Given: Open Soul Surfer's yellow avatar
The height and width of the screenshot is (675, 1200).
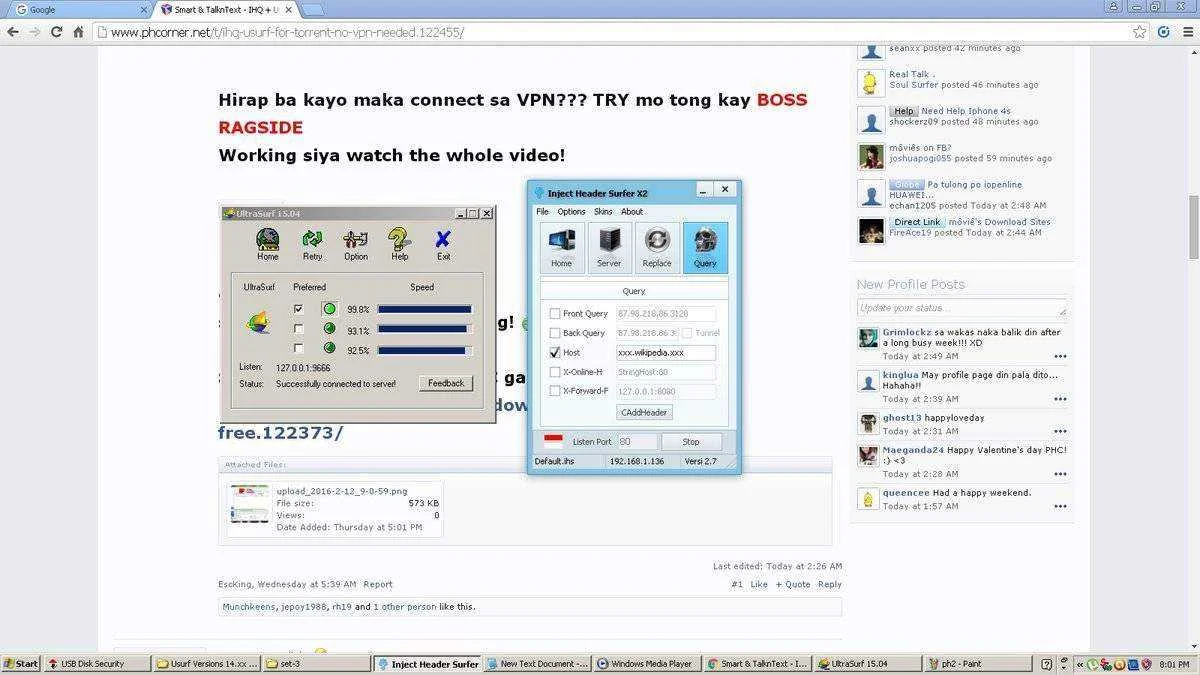Looking at the screenshot, I should click(871, 82).
